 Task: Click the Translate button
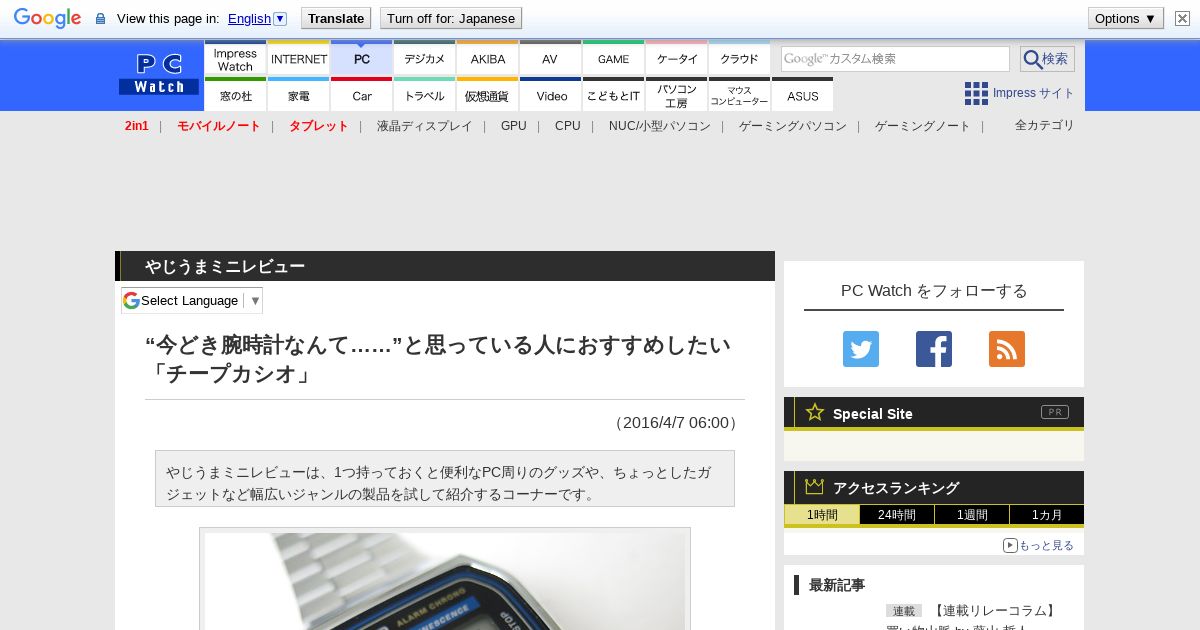click(x=335, y=18)
